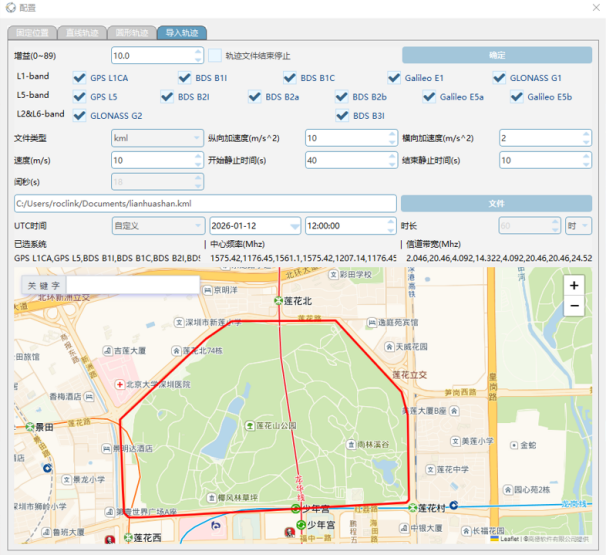
Task: Uncheck the GPS L1CA checkbox
Action: [x=80, y=78]
